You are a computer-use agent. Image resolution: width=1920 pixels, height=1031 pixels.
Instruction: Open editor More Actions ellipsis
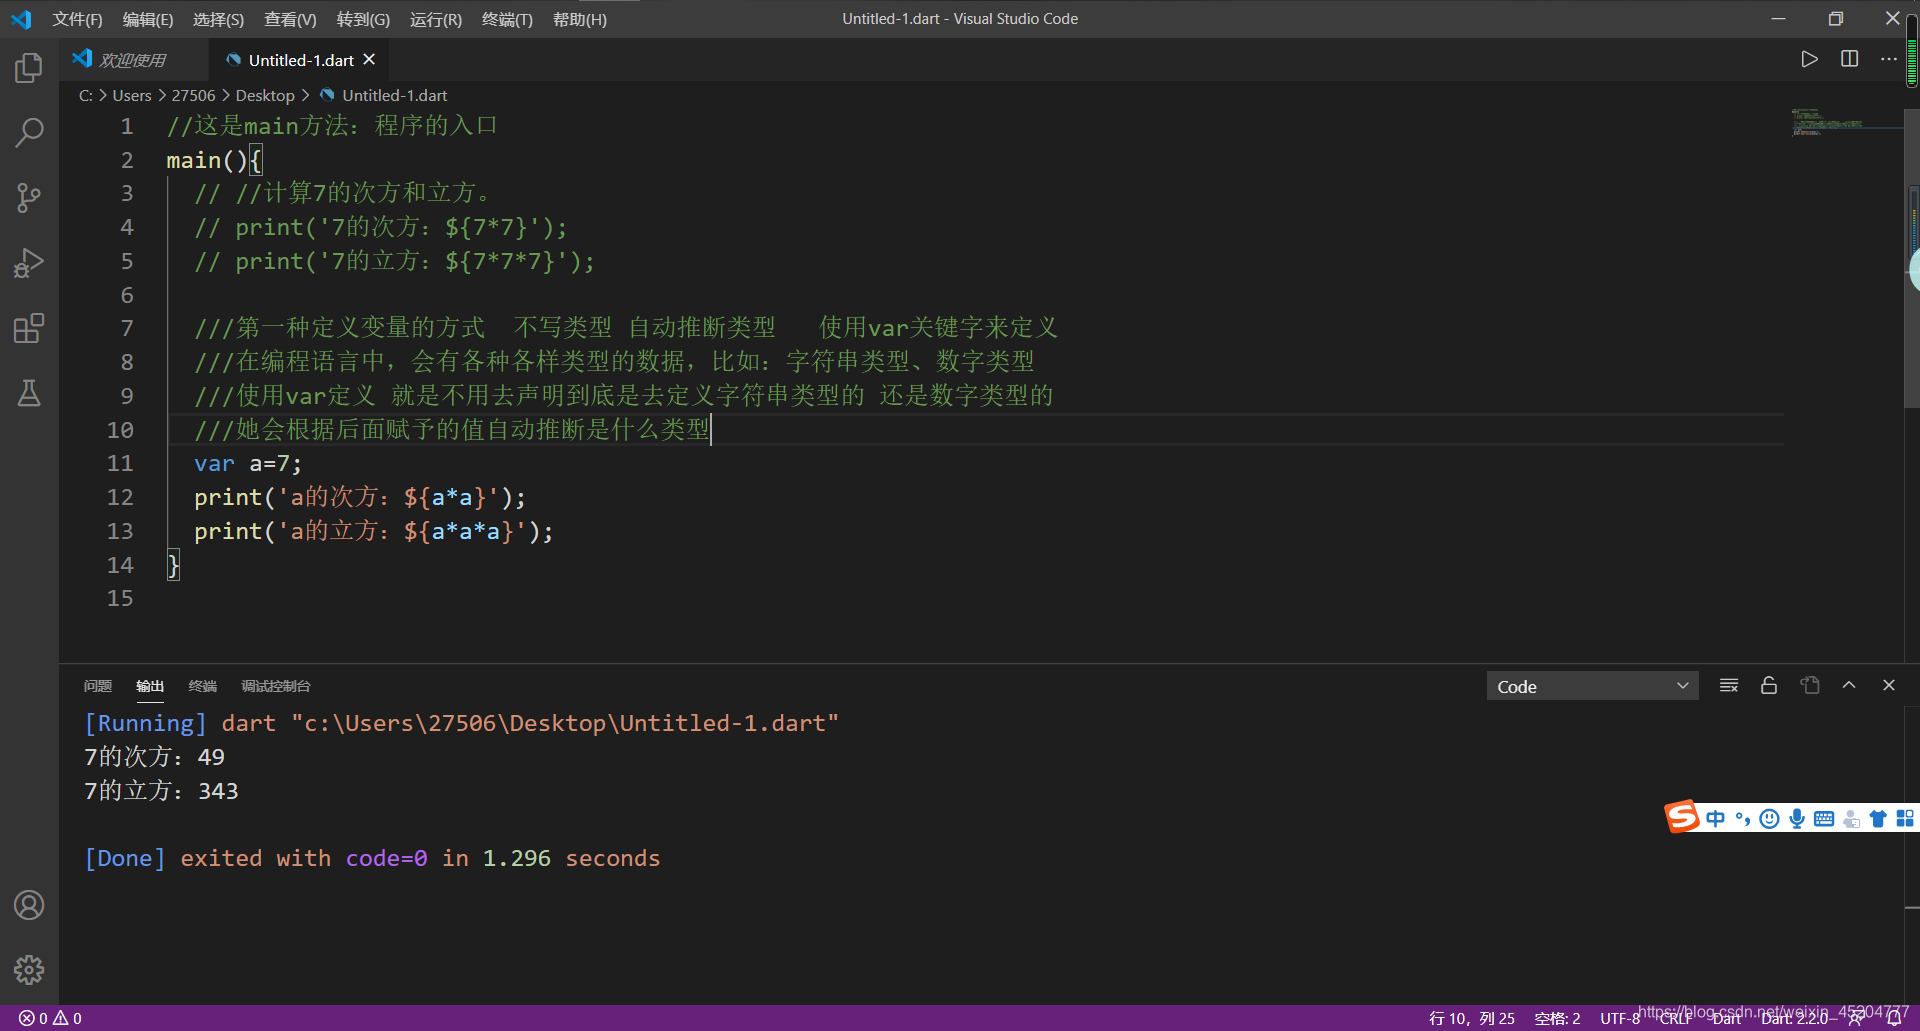(x=1888, y=59)
